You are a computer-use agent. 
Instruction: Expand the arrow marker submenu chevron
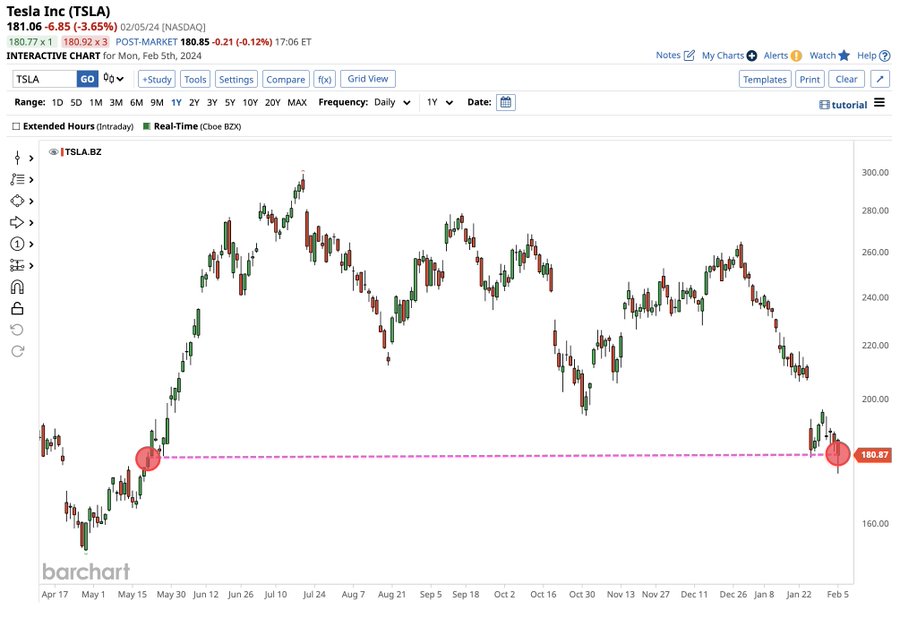(31, 223)
